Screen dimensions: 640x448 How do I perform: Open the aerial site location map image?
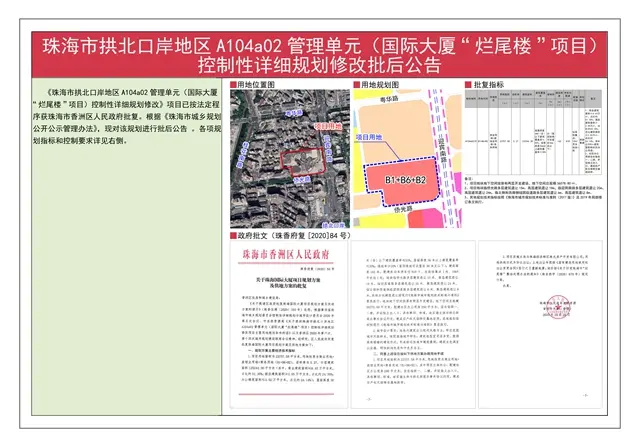[290, 159]
